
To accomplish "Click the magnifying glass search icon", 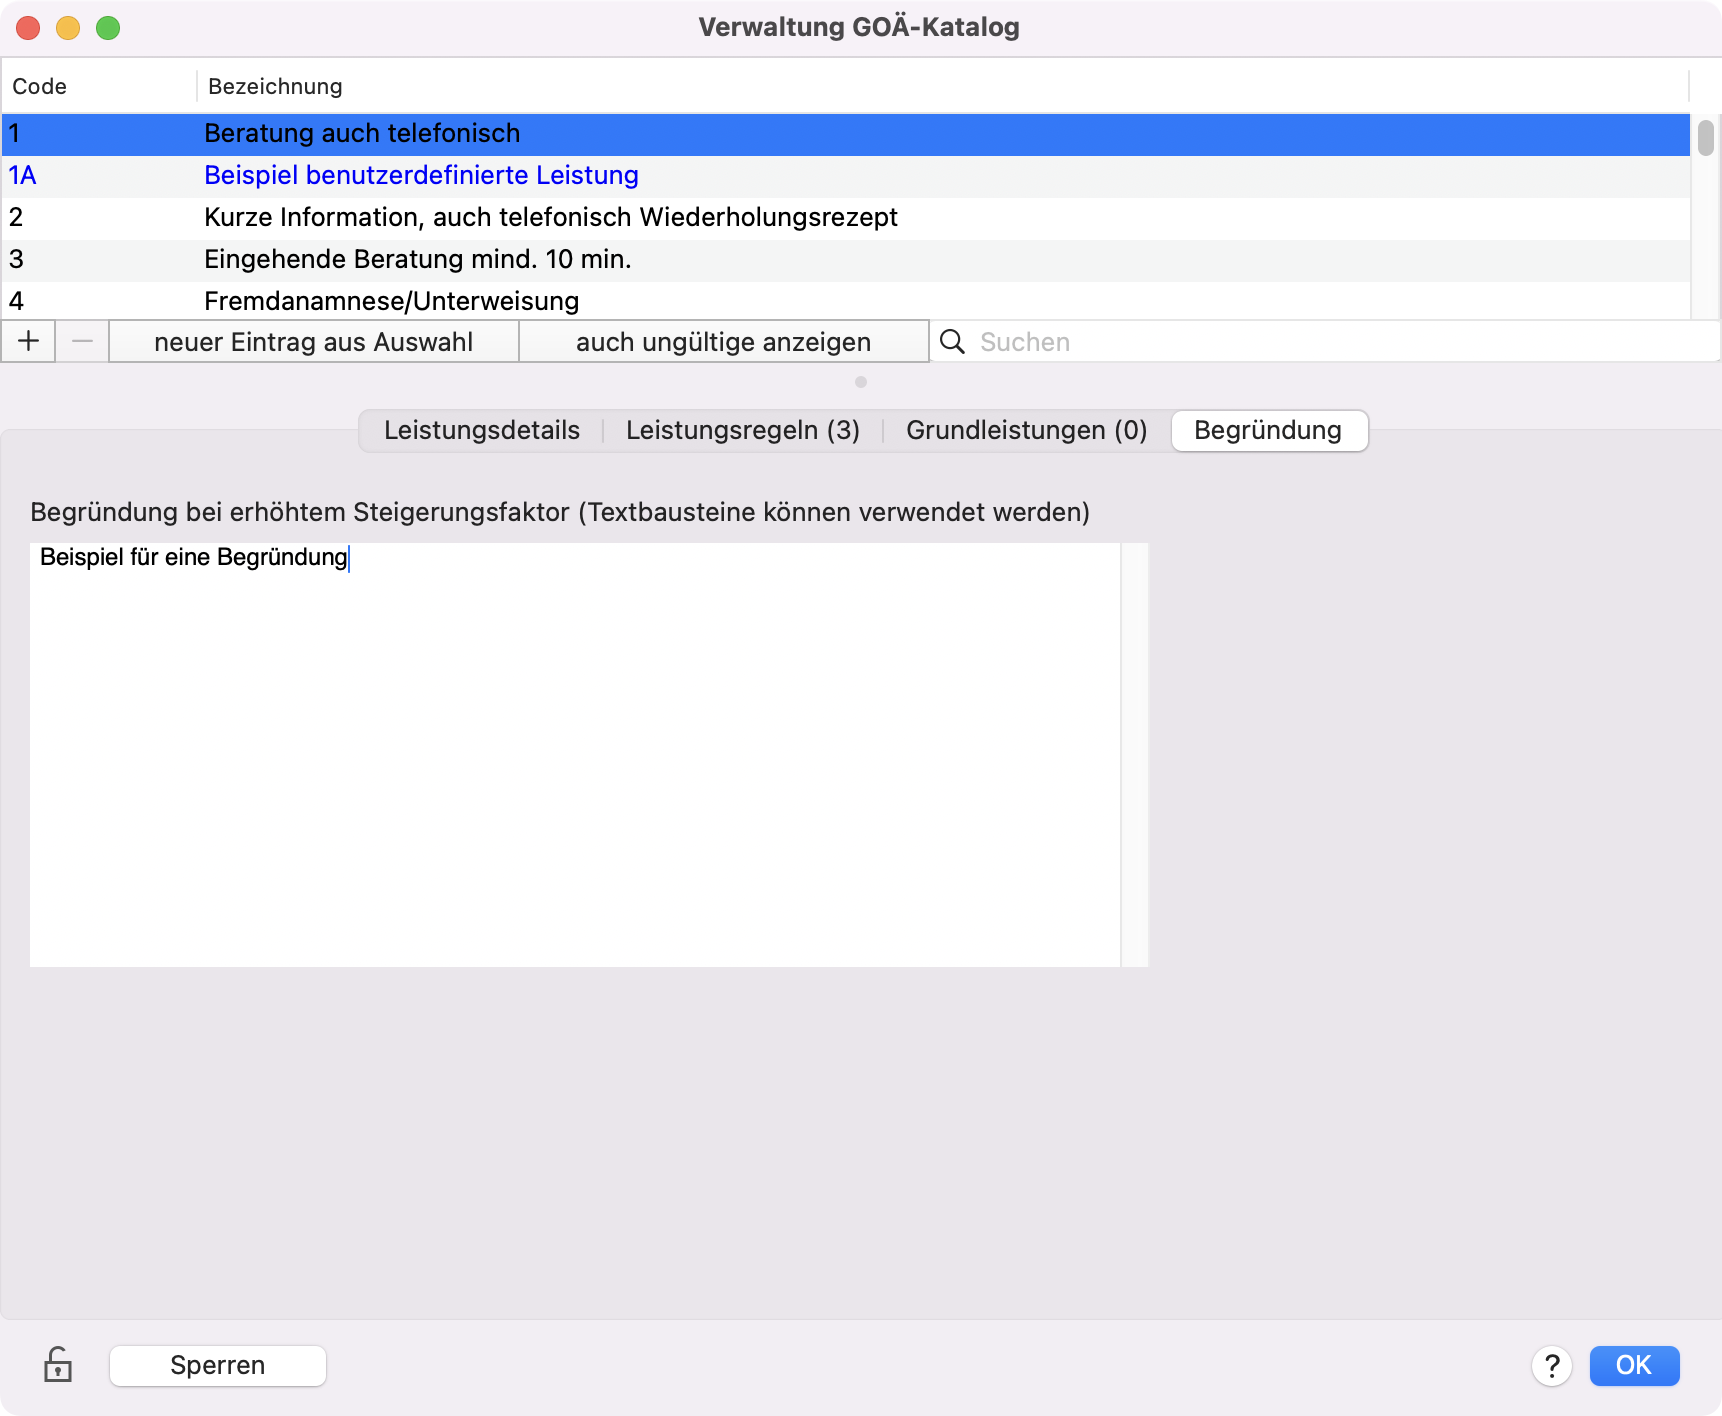I will 953,342.
